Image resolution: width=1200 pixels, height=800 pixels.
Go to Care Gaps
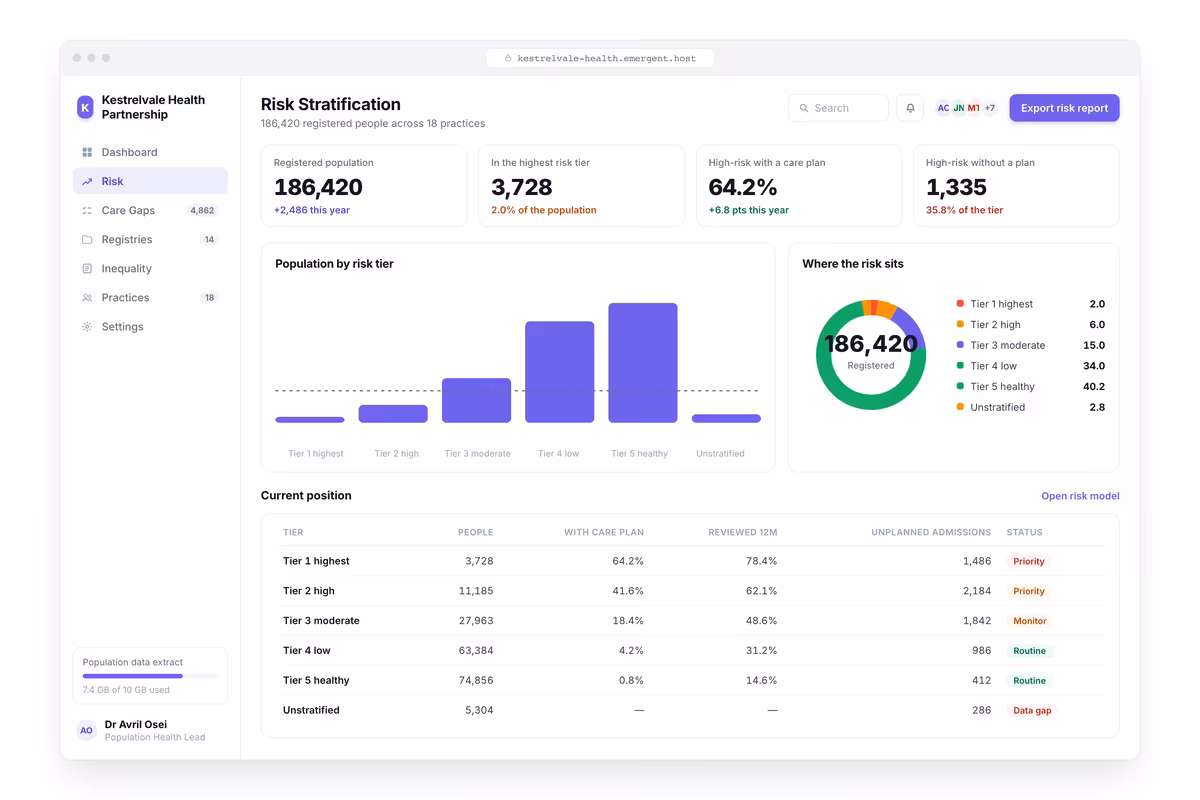150,210
